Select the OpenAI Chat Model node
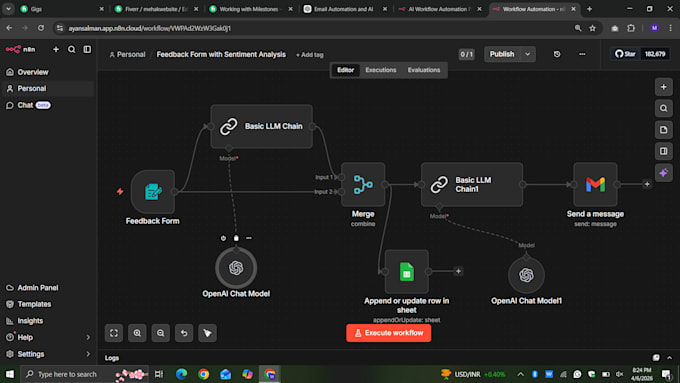 [236, 268]
